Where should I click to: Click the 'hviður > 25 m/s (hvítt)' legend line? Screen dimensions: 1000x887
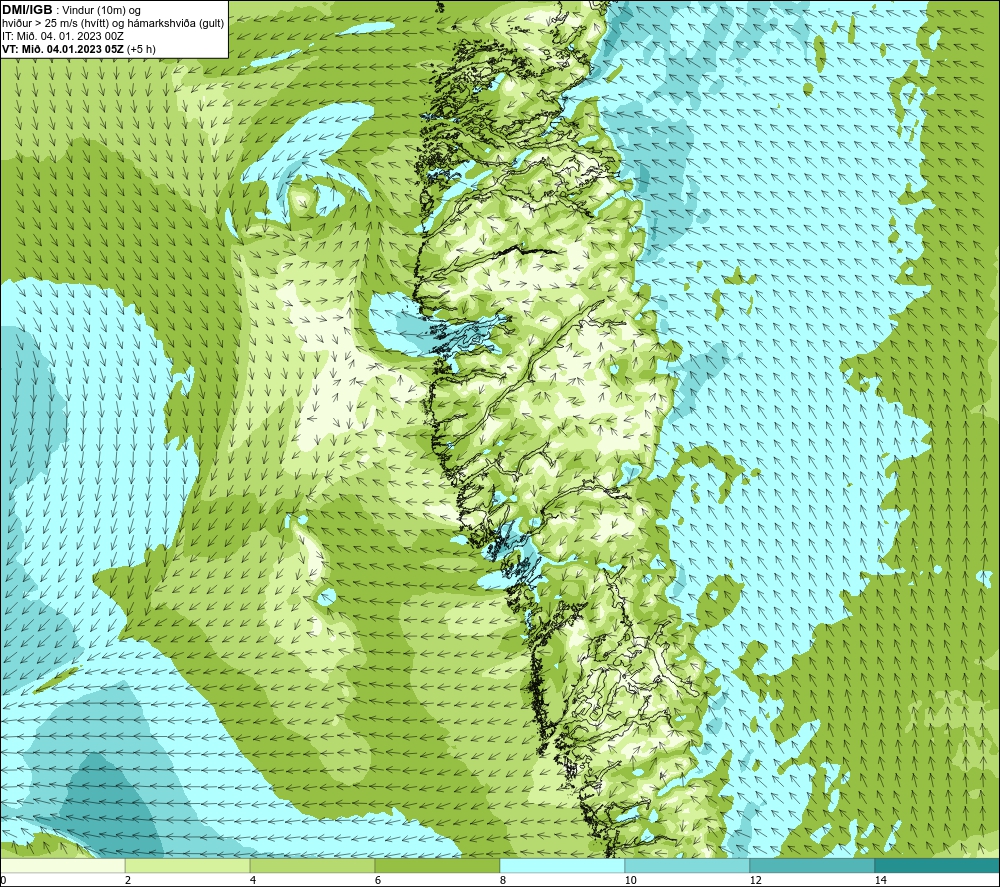(114, 24)
